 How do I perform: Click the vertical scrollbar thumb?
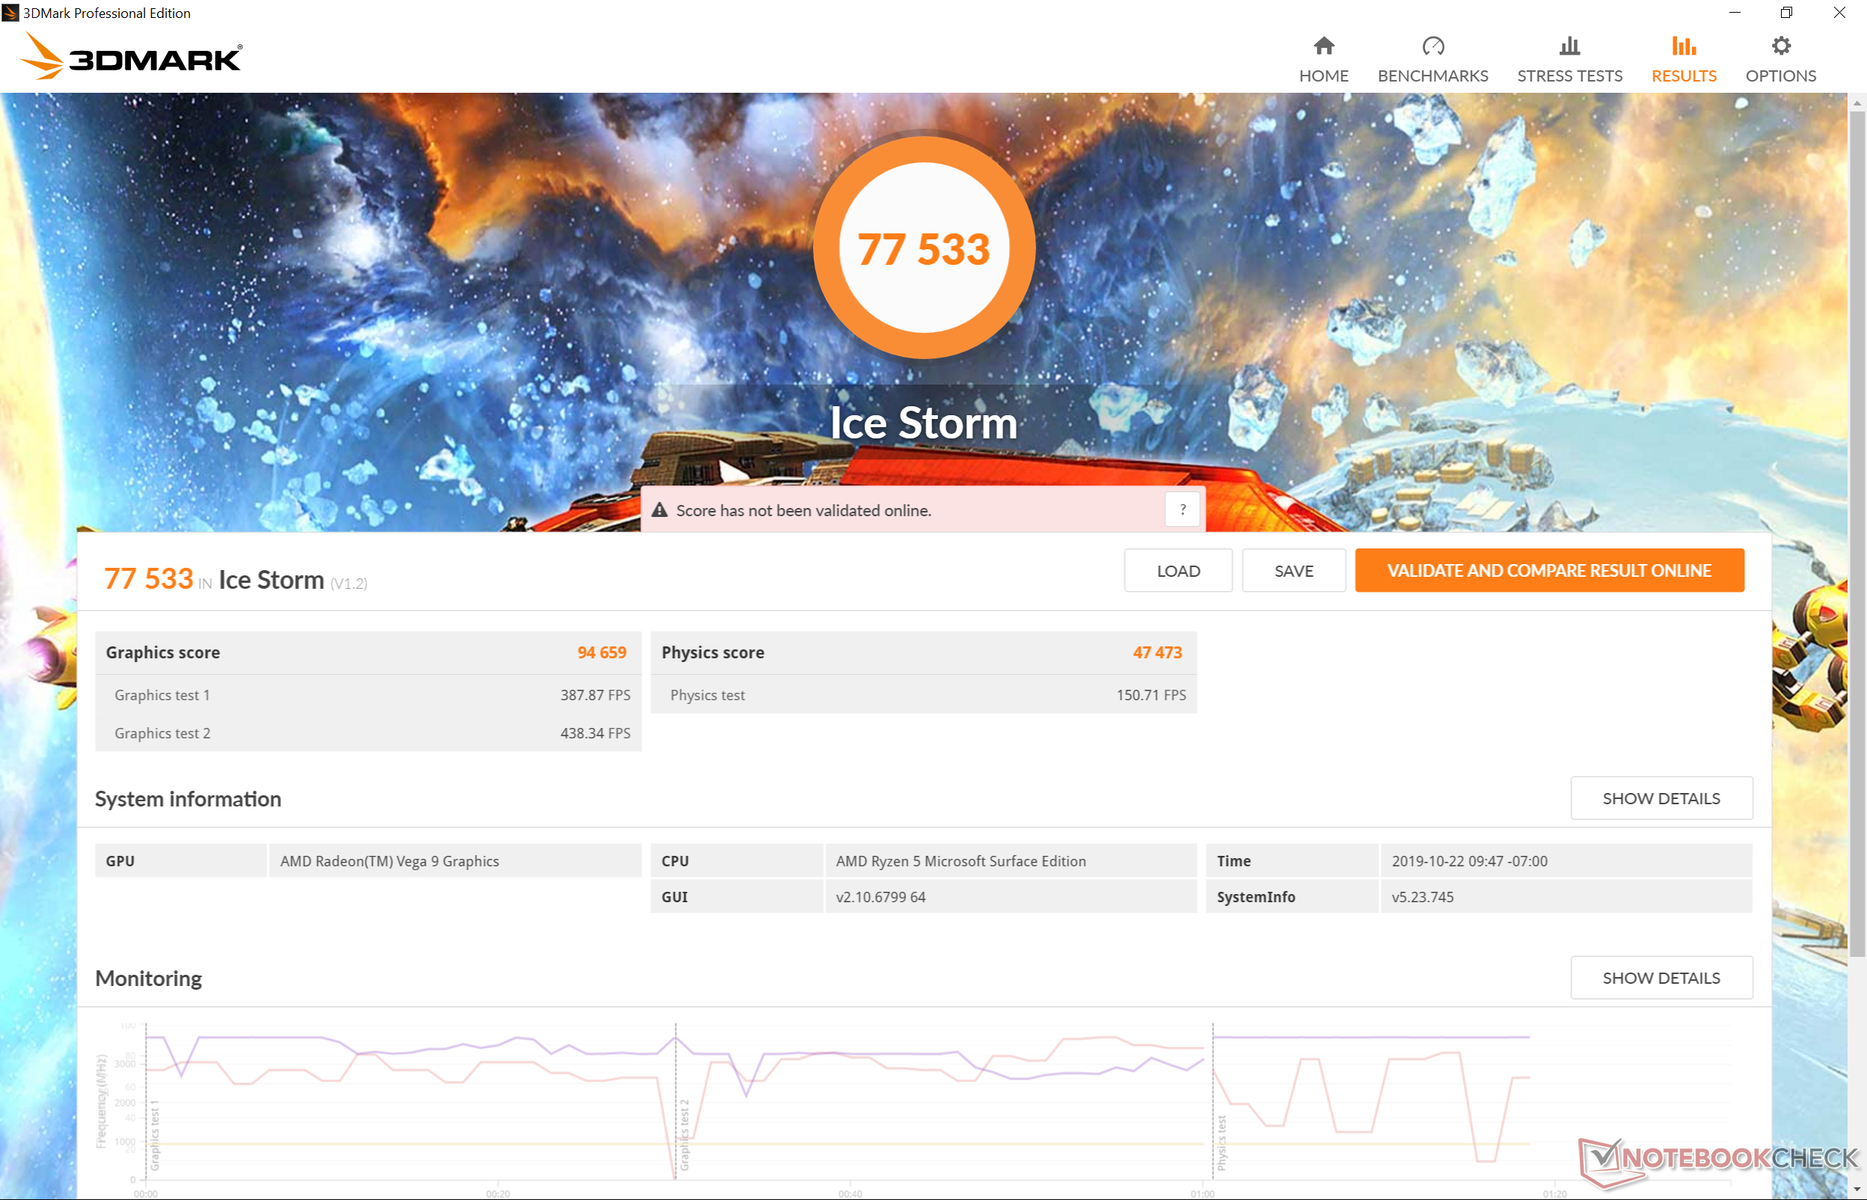click(1857, 535)
